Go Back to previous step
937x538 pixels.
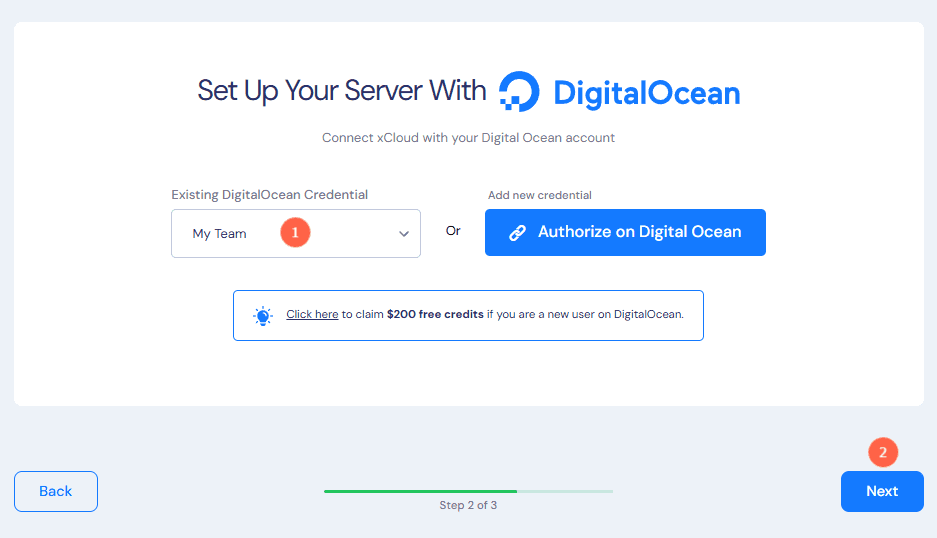click(x=56, y=491)
